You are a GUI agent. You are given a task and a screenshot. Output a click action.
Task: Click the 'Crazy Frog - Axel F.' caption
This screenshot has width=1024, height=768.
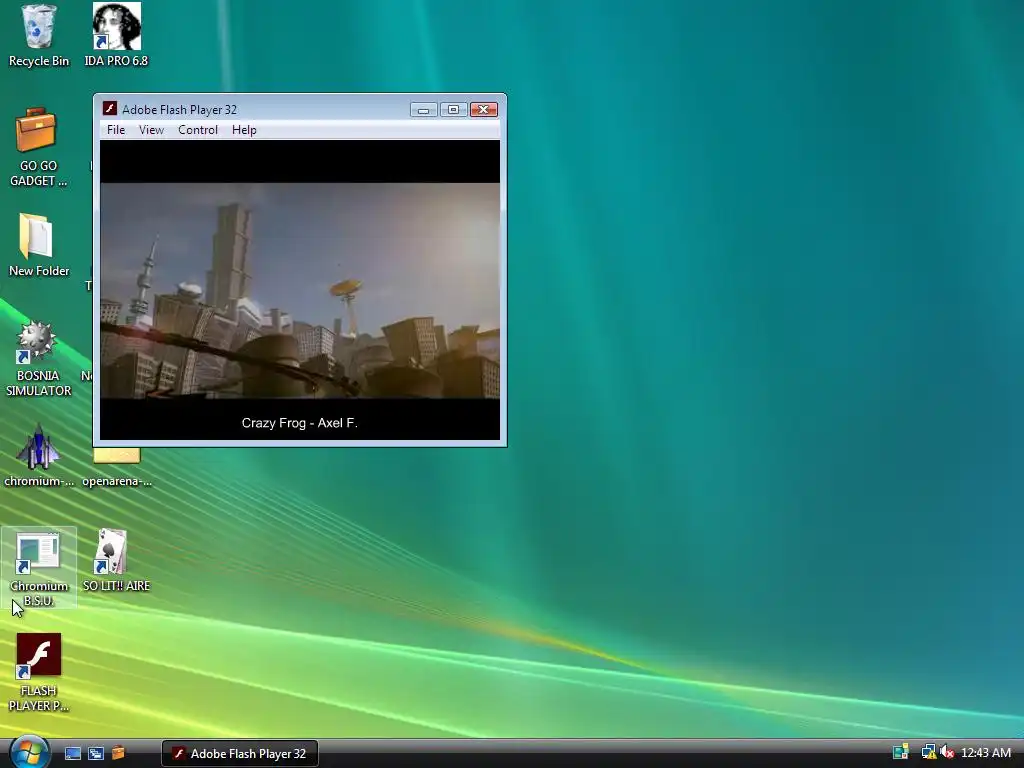point(300,423)
